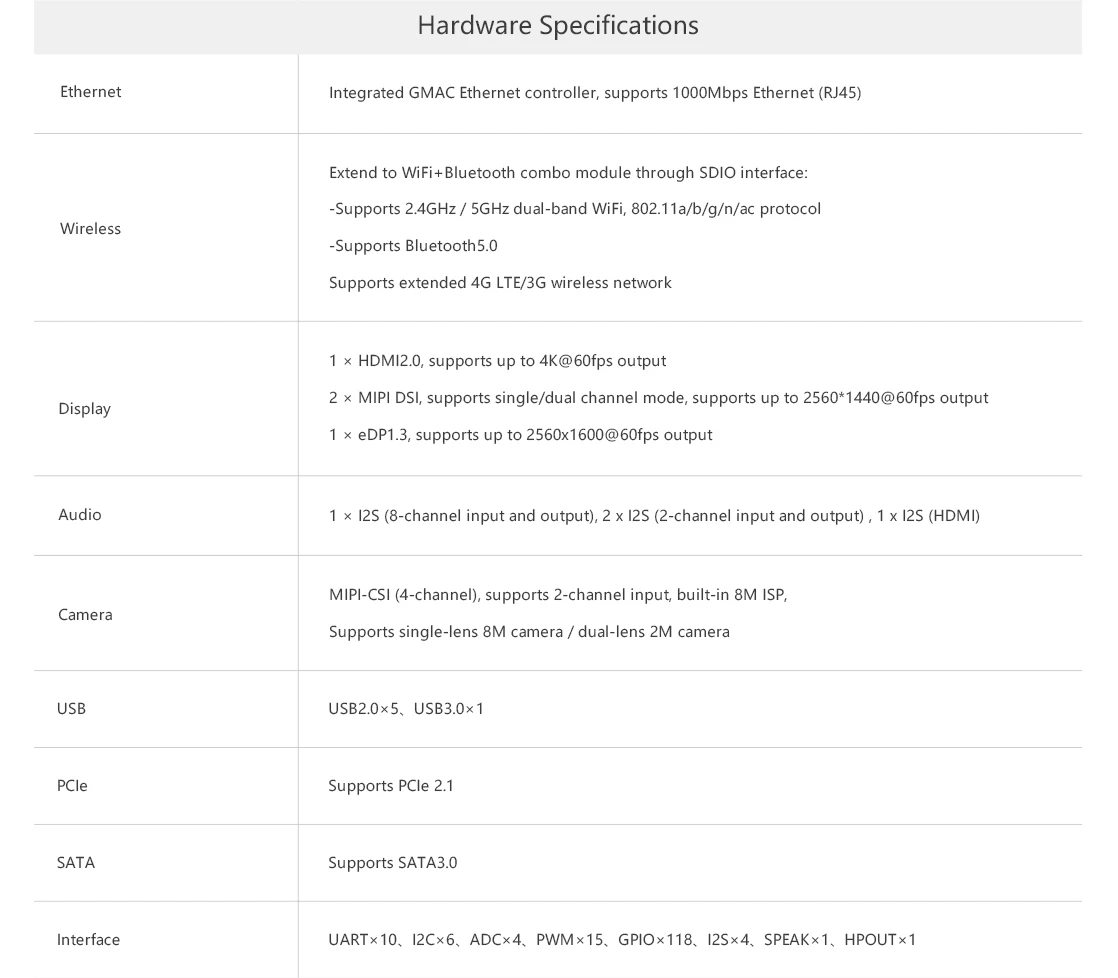Click the Wireless row label
1118x978 pixels.
90,229
